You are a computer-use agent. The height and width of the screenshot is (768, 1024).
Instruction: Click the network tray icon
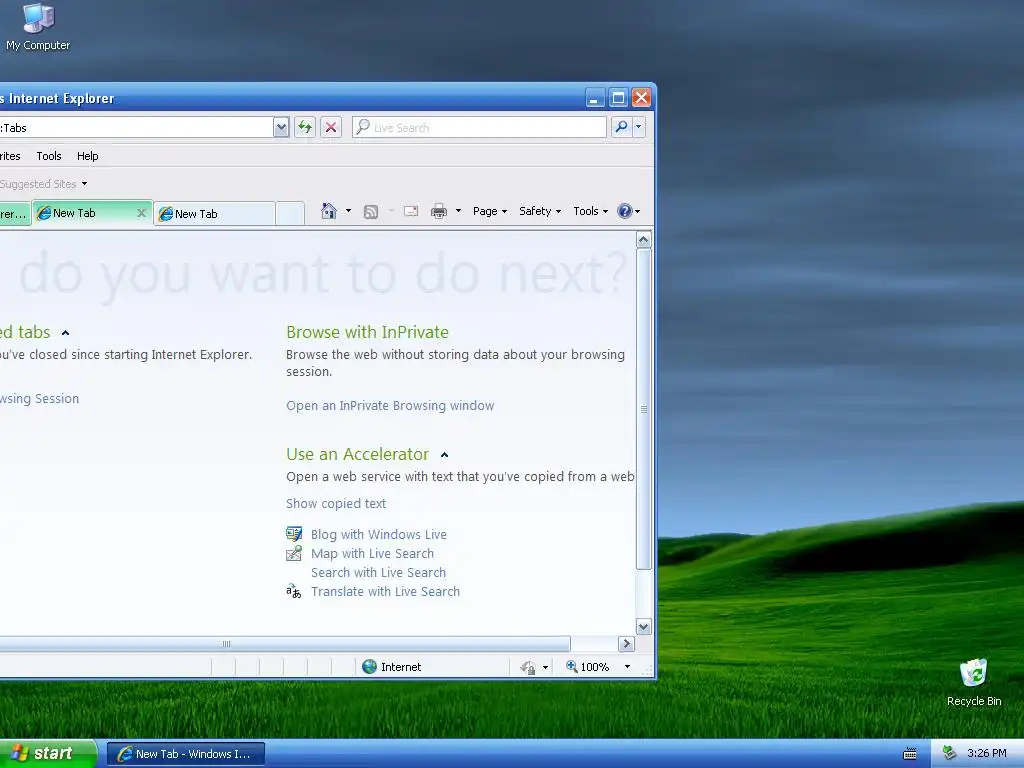[x=949, y=753]
